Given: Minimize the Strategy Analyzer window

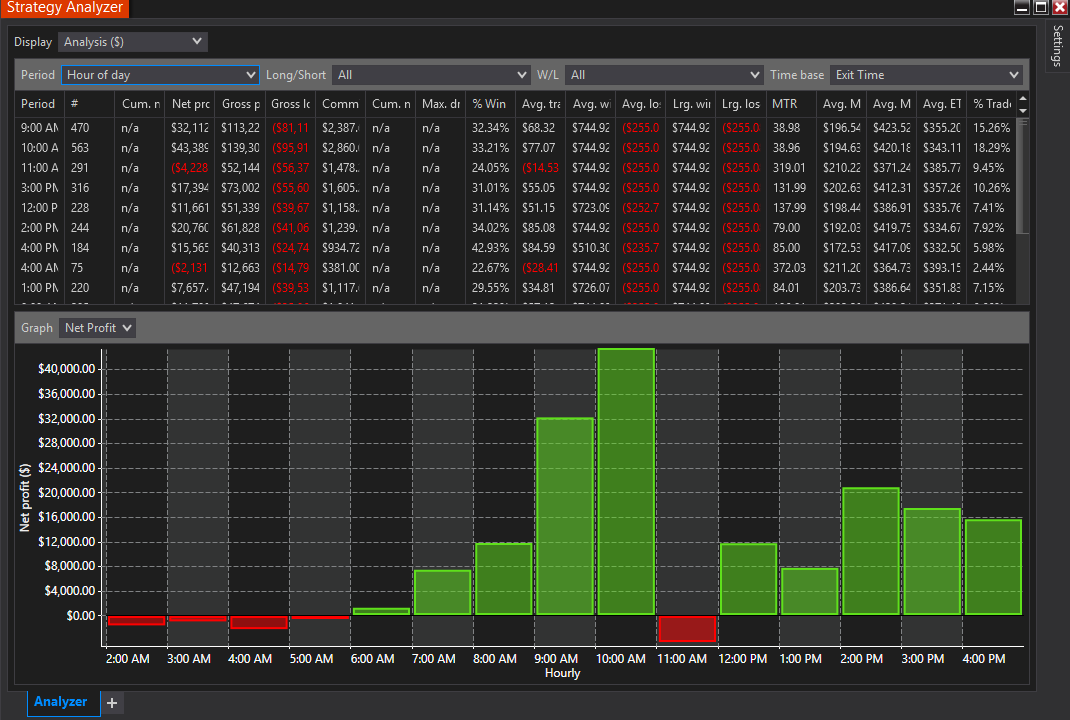Looking at the screenshot, I should (x=1022, y=8).
